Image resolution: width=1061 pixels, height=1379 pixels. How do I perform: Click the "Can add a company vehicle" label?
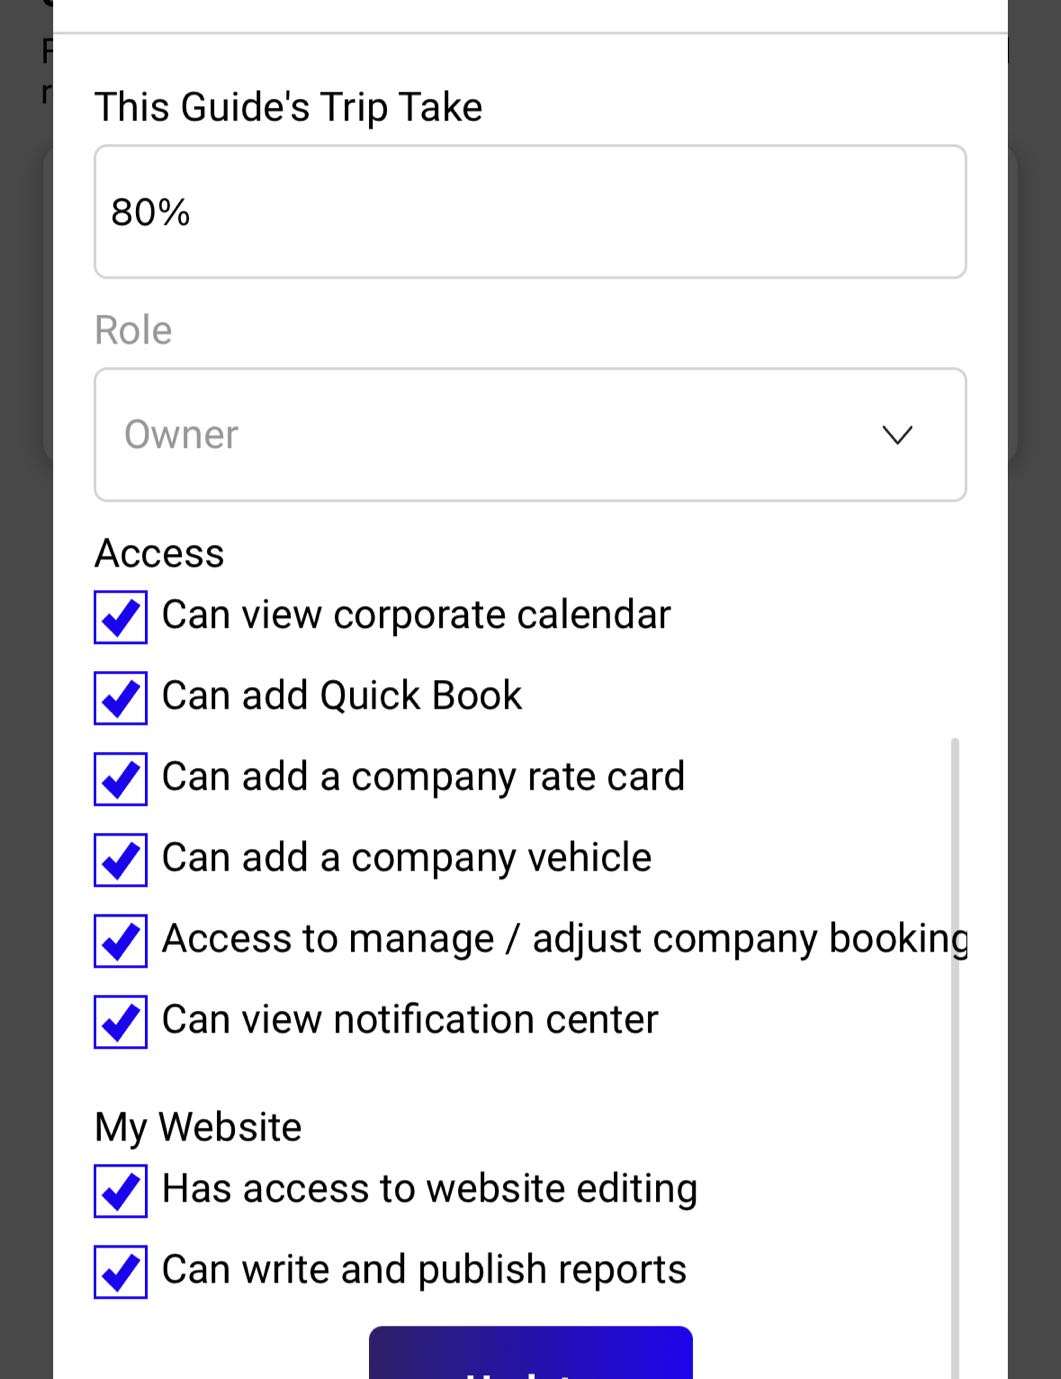pyautogui.click(x=407, y=858)
